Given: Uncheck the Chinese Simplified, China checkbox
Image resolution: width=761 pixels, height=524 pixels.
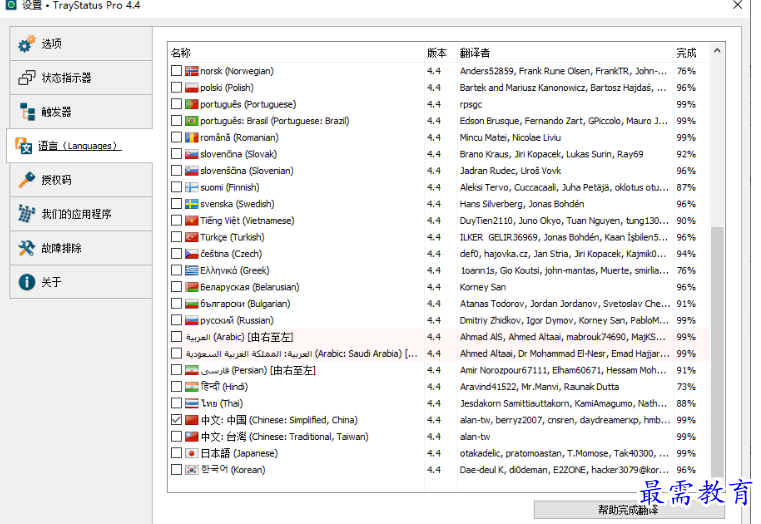Looking at the screenshot, I should coord(176,420).
